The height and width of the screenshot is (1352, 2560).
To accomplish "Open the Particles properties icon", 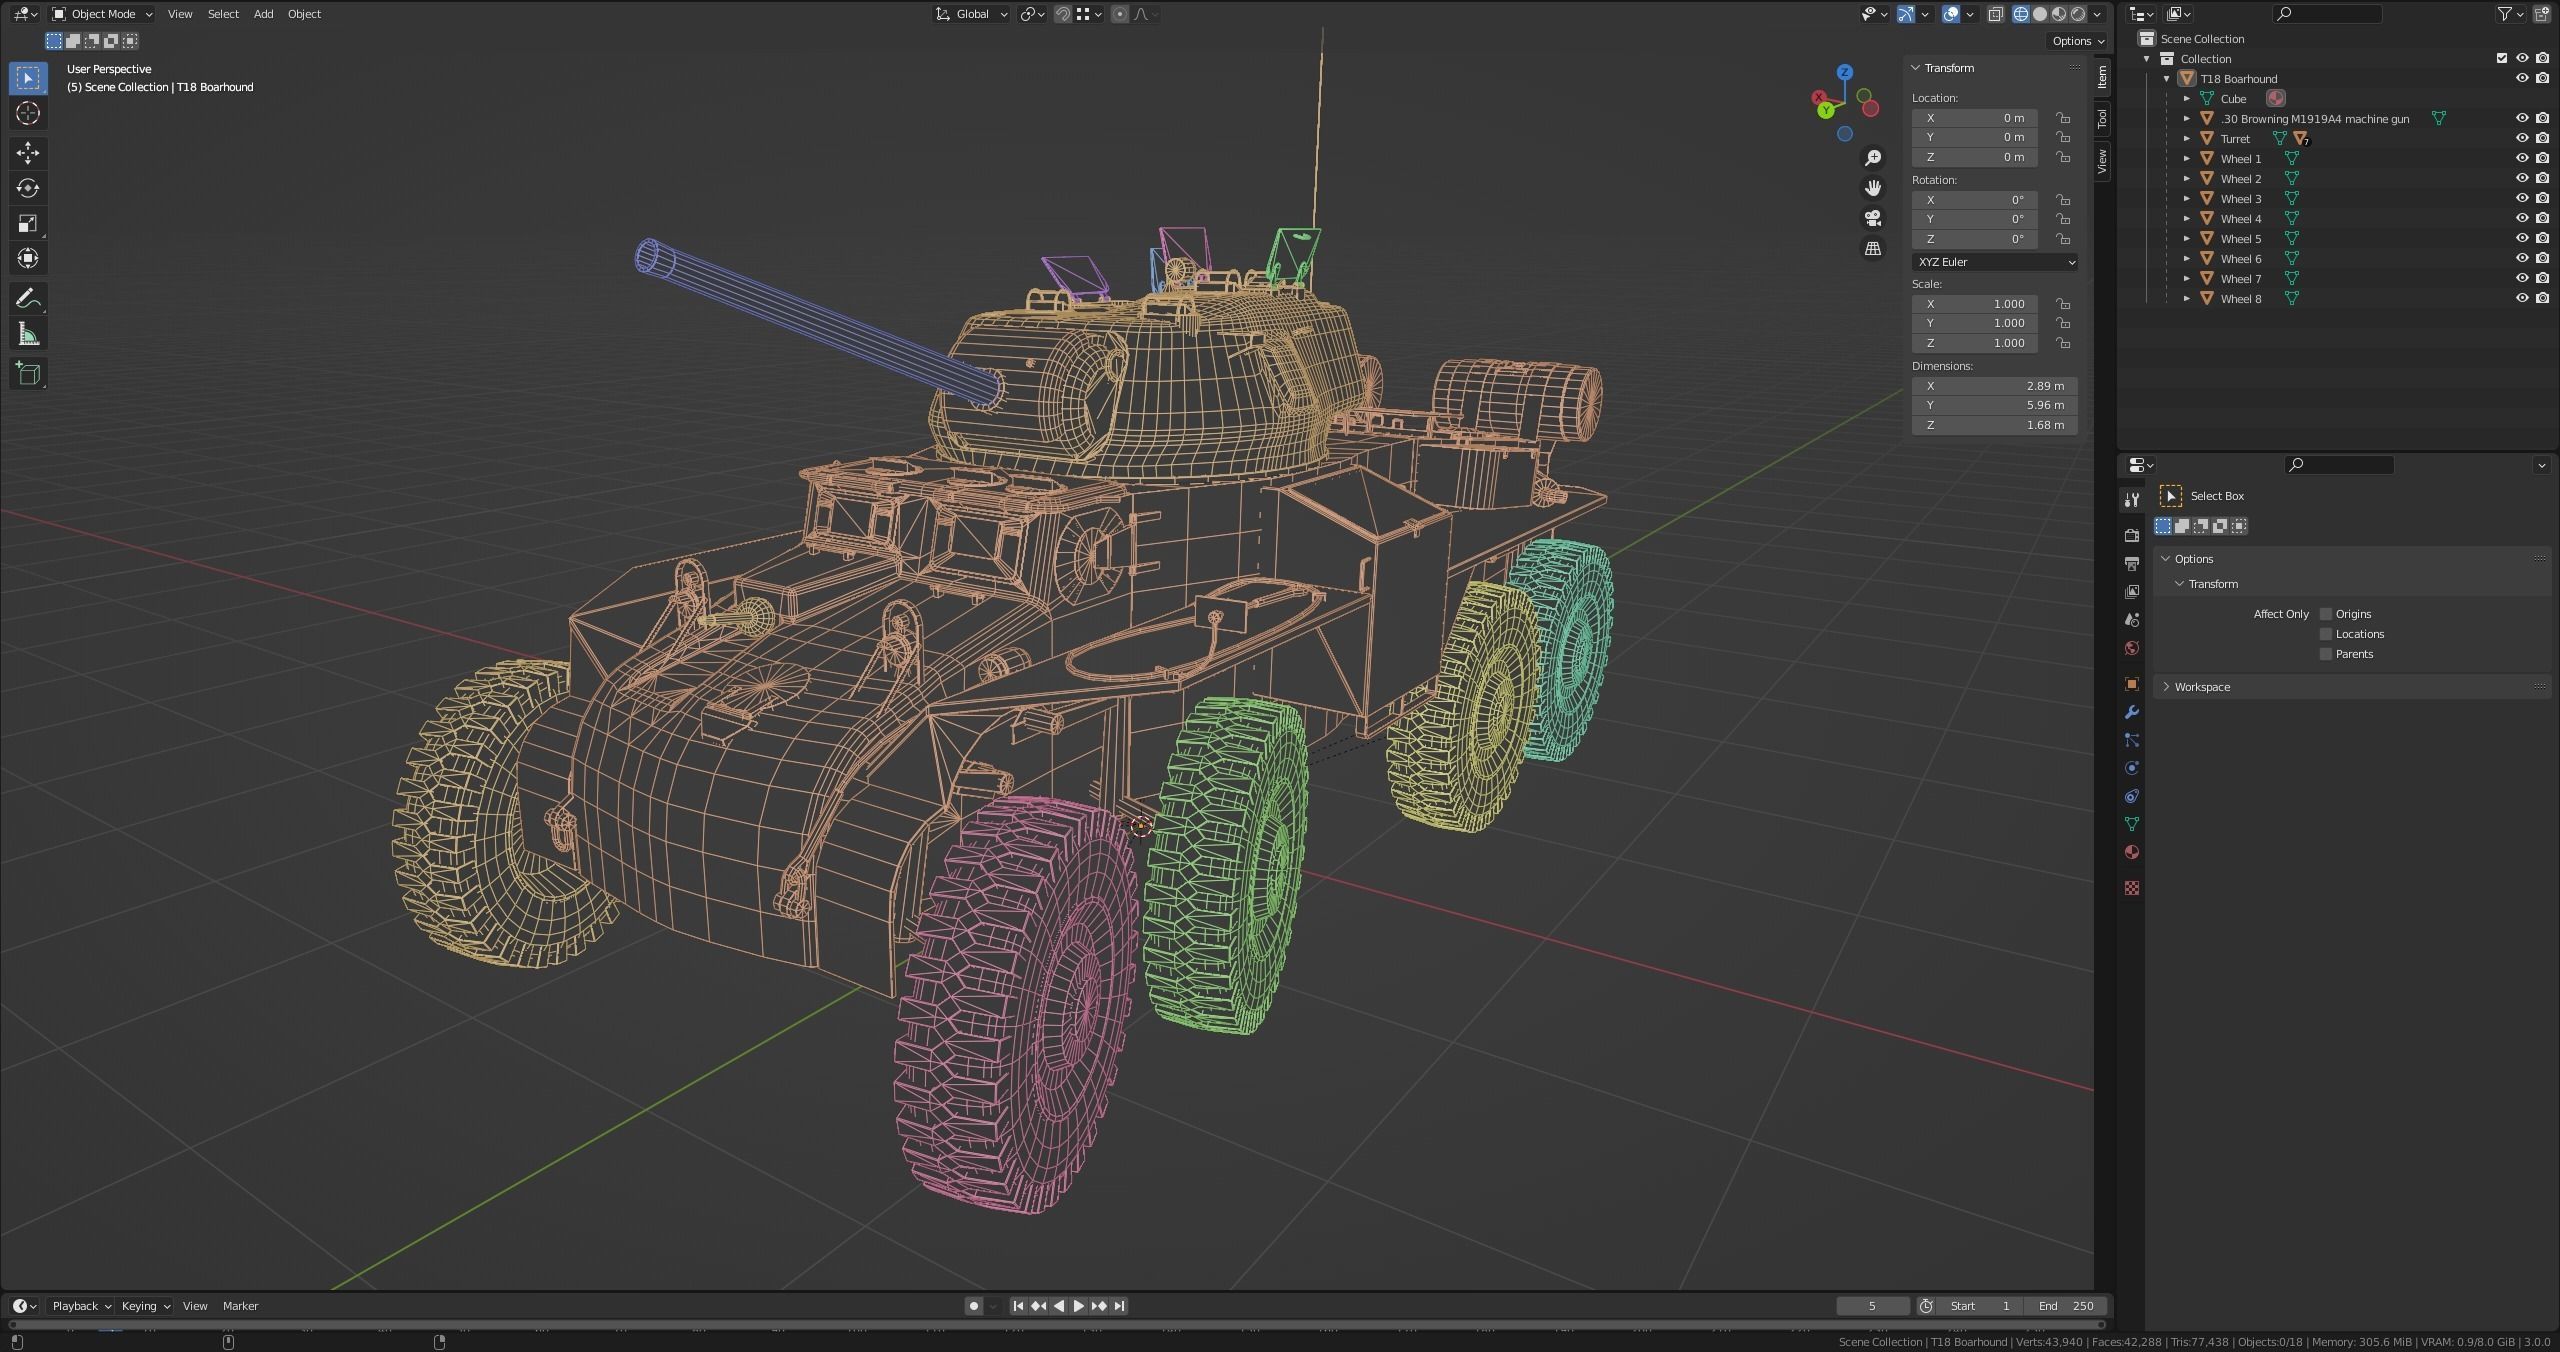I will coord(2131,740).
